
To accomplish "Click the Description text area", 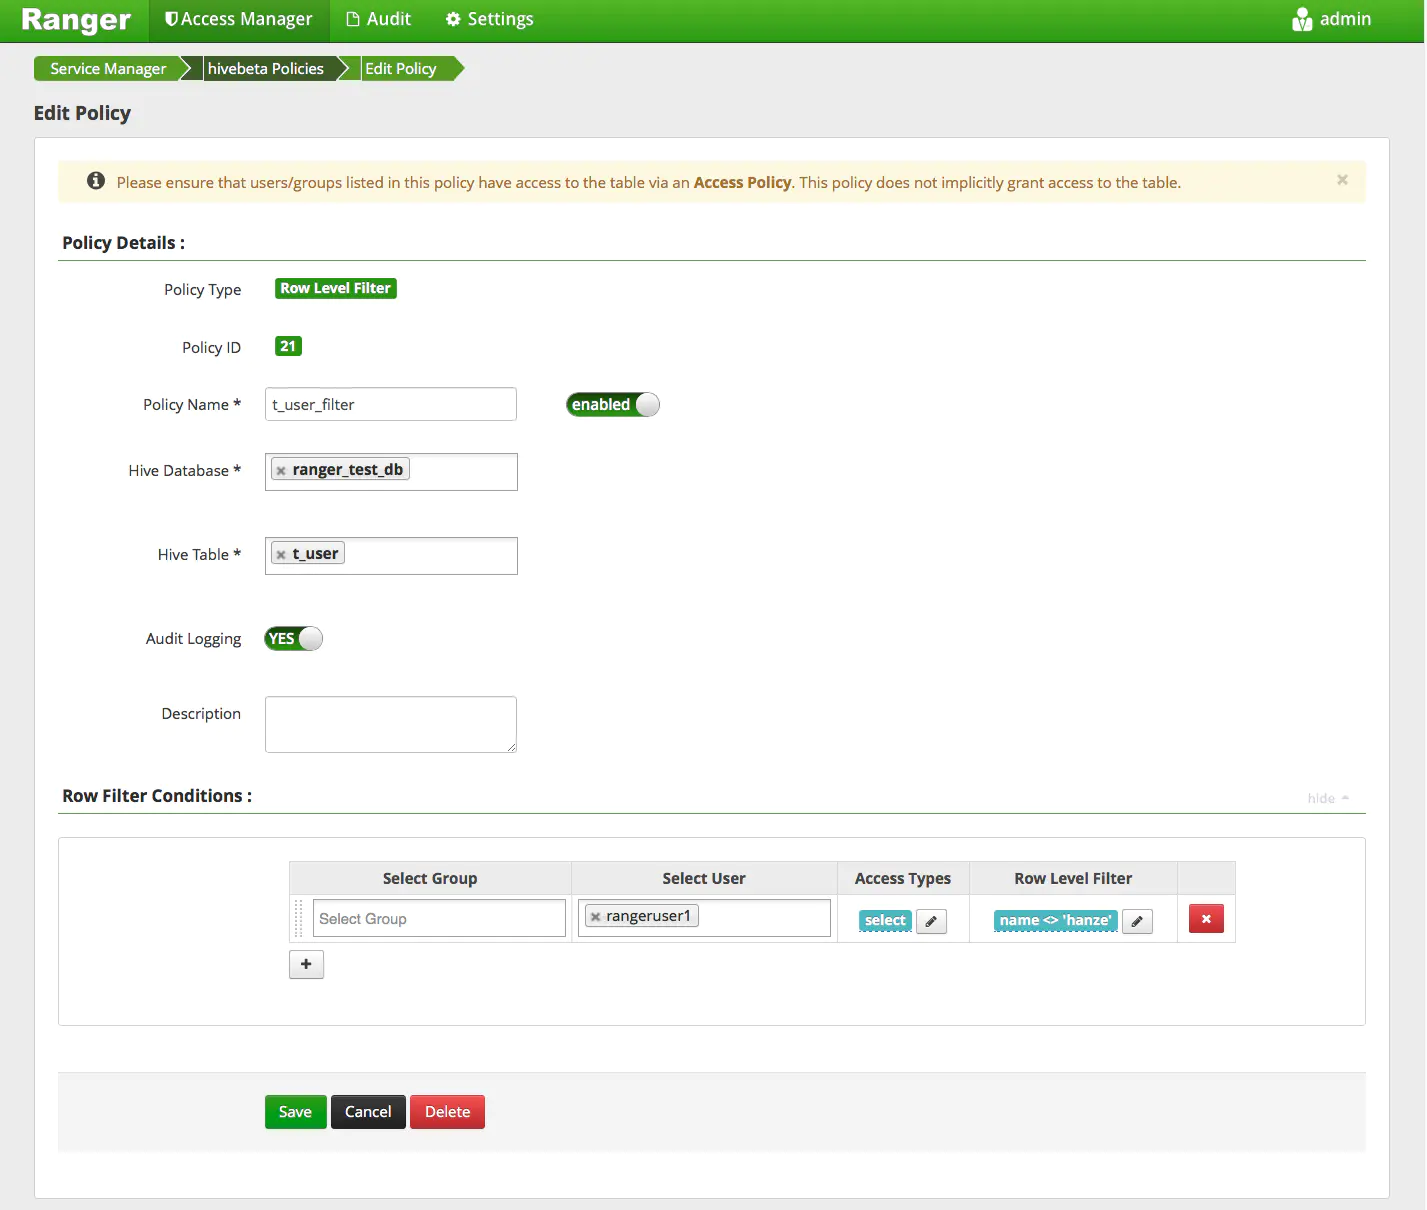I will [391, 724].
